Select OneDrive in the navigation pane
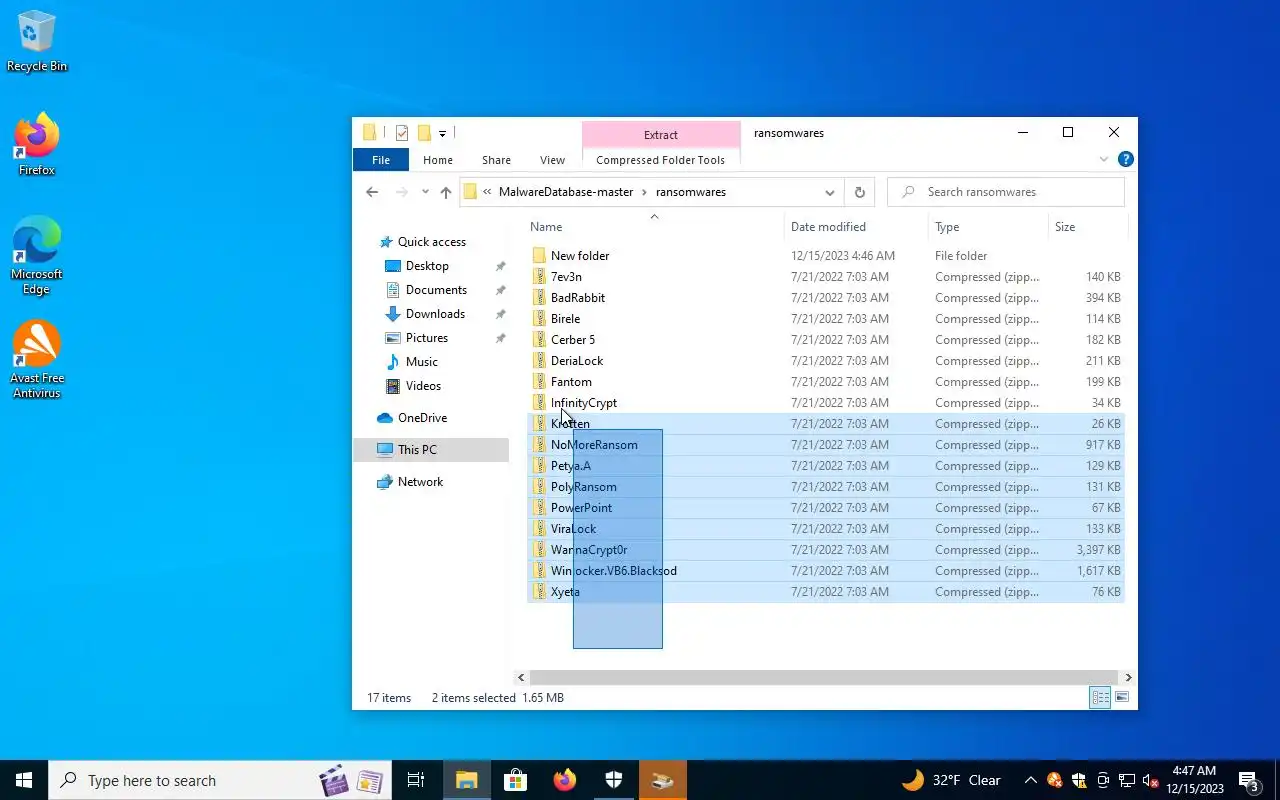The image size is (1280, 800). click(422, 418)
